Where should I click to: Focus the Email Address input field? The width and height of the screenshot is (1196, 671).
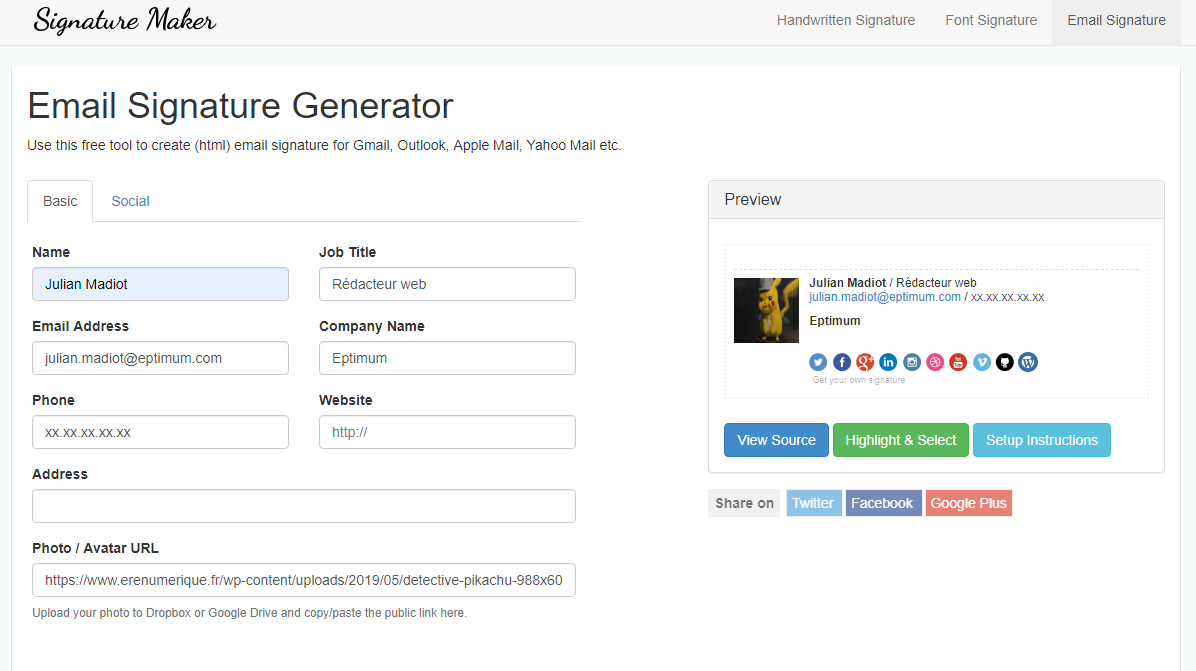point(160,358)
